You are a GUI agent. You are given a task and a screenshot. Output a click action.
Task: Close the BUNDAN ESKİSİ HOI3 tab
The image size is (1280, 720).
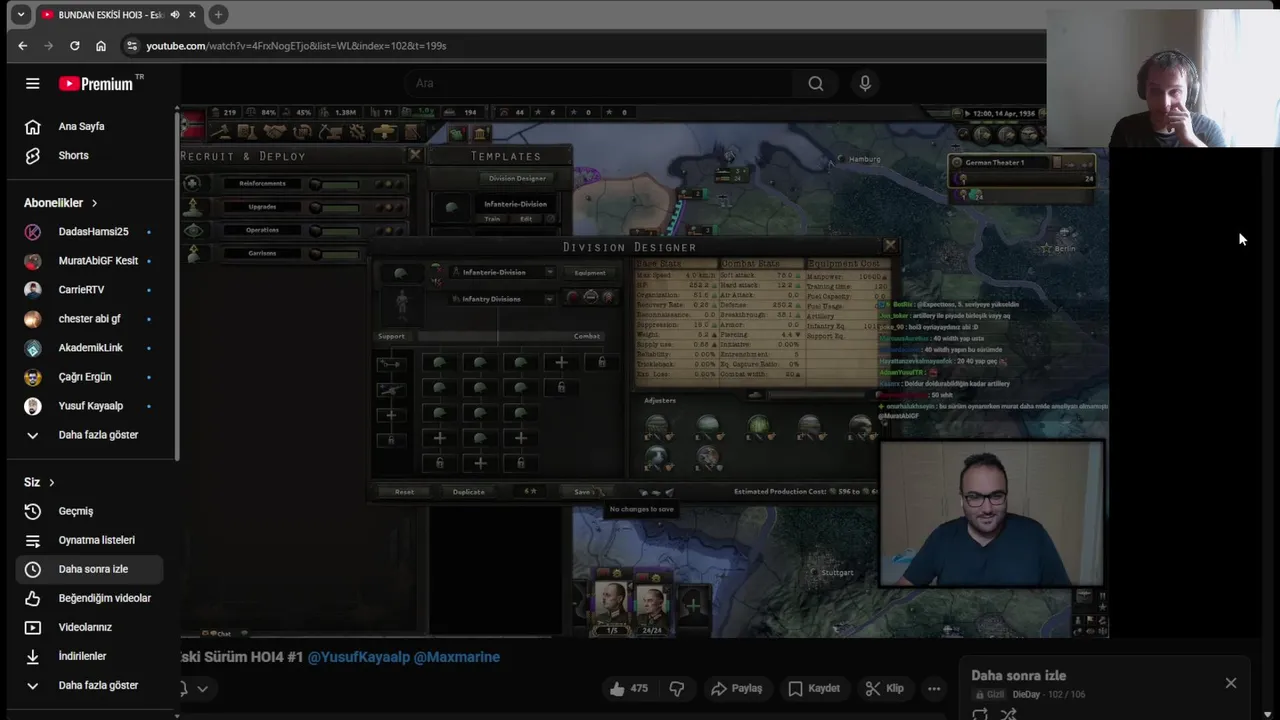pyautogui.click(x=191, y=15)
